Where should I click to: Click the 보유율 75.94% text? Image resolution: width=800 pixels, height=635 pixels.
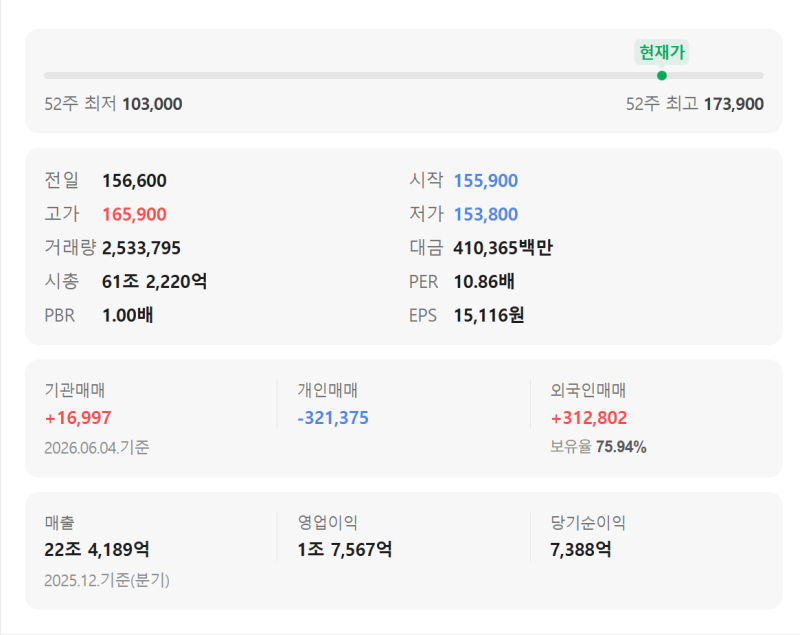[x=598, y=447]
